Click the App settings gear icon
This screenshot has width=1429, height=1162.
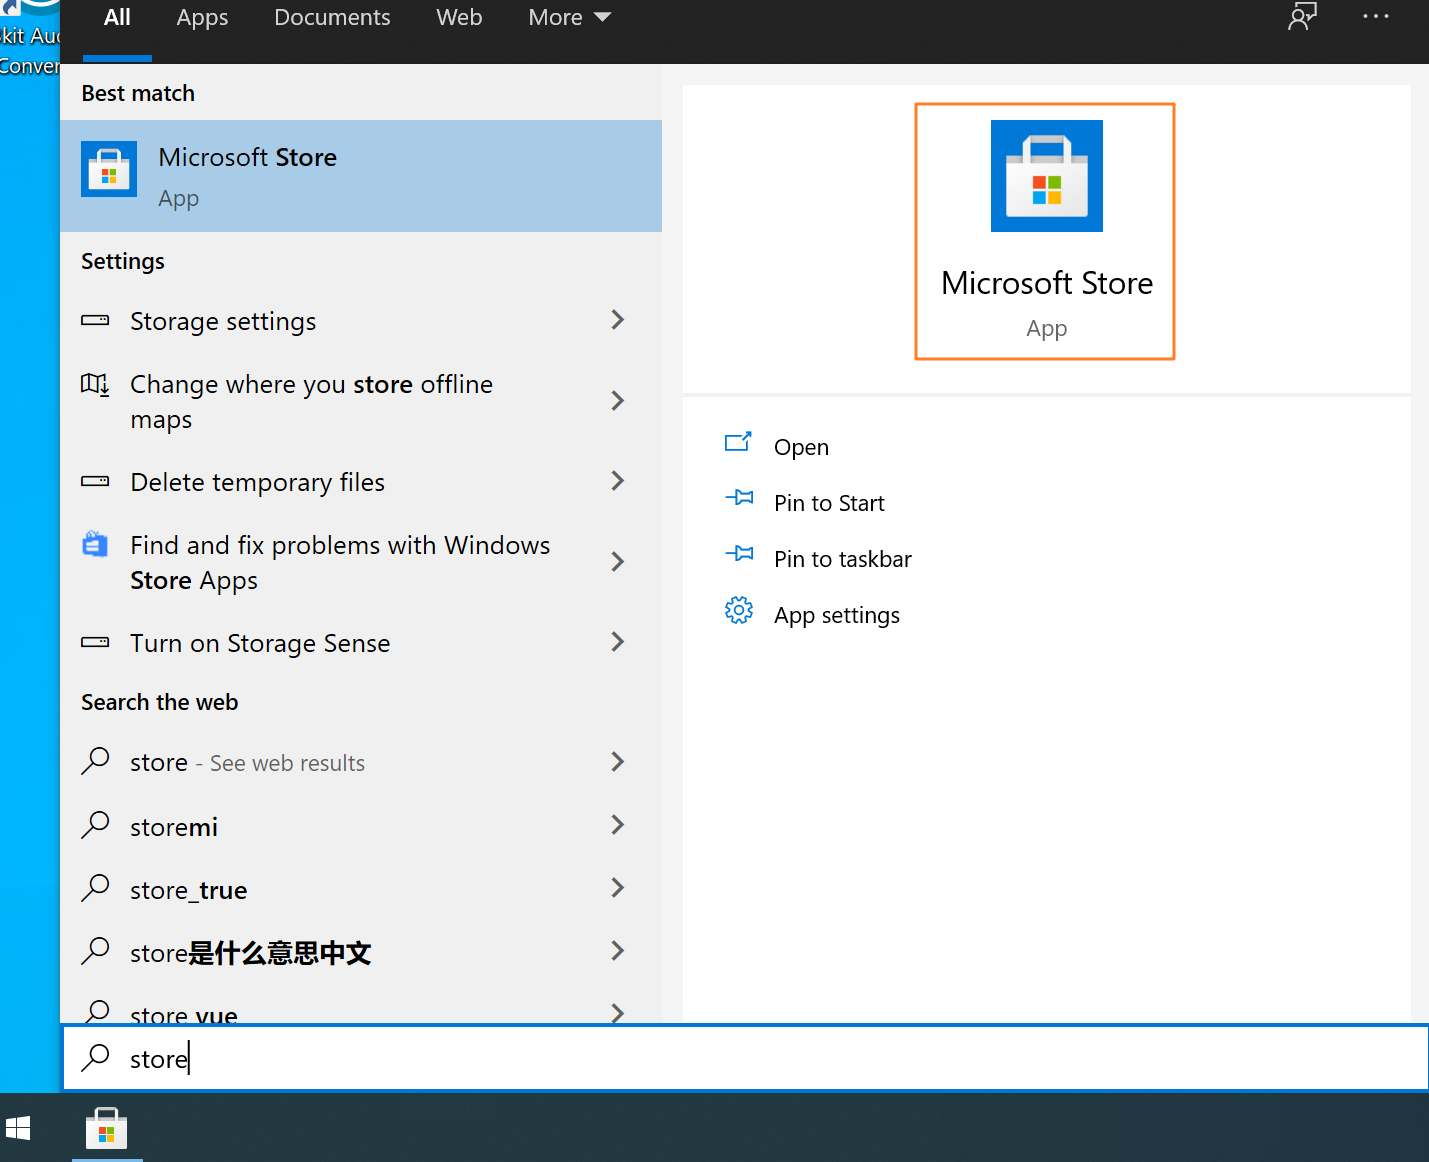(739, 611)
